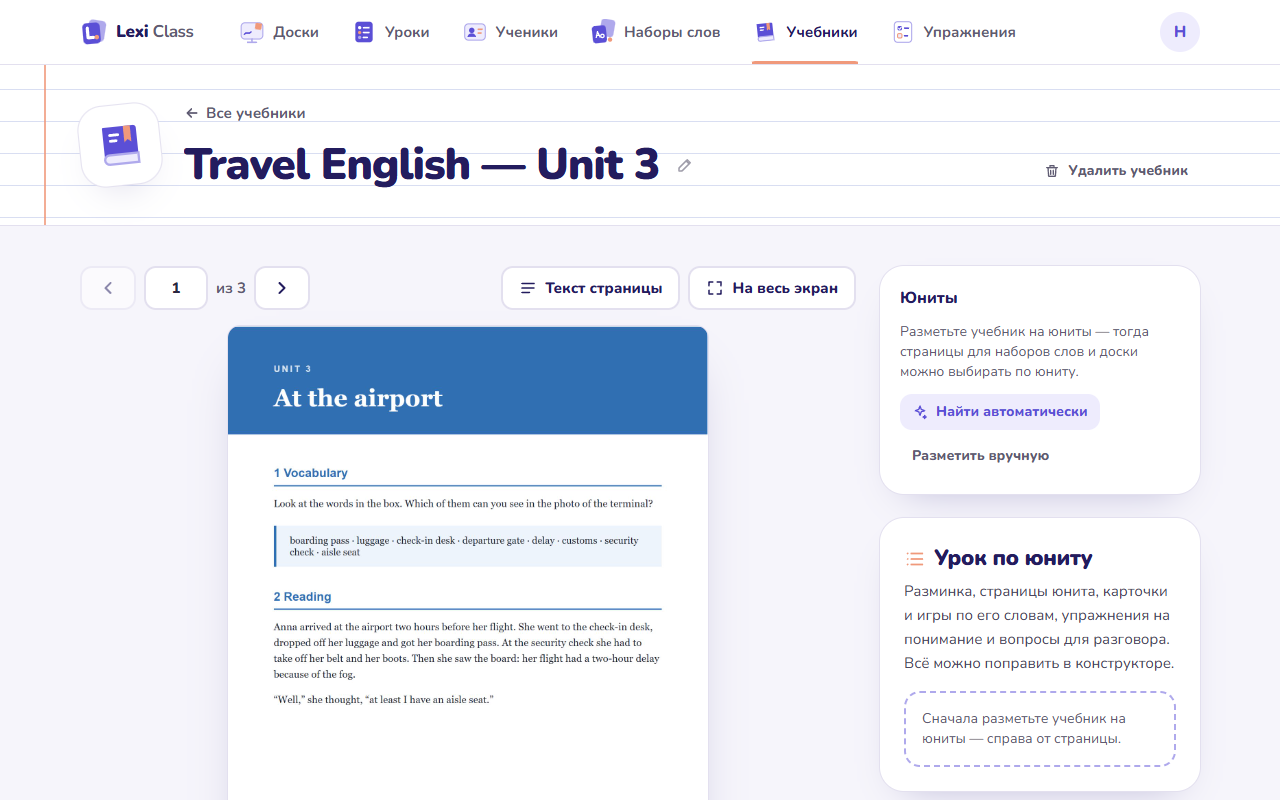
Task: Open the Наборы слов icon
Action: click(x=603, y=32)
